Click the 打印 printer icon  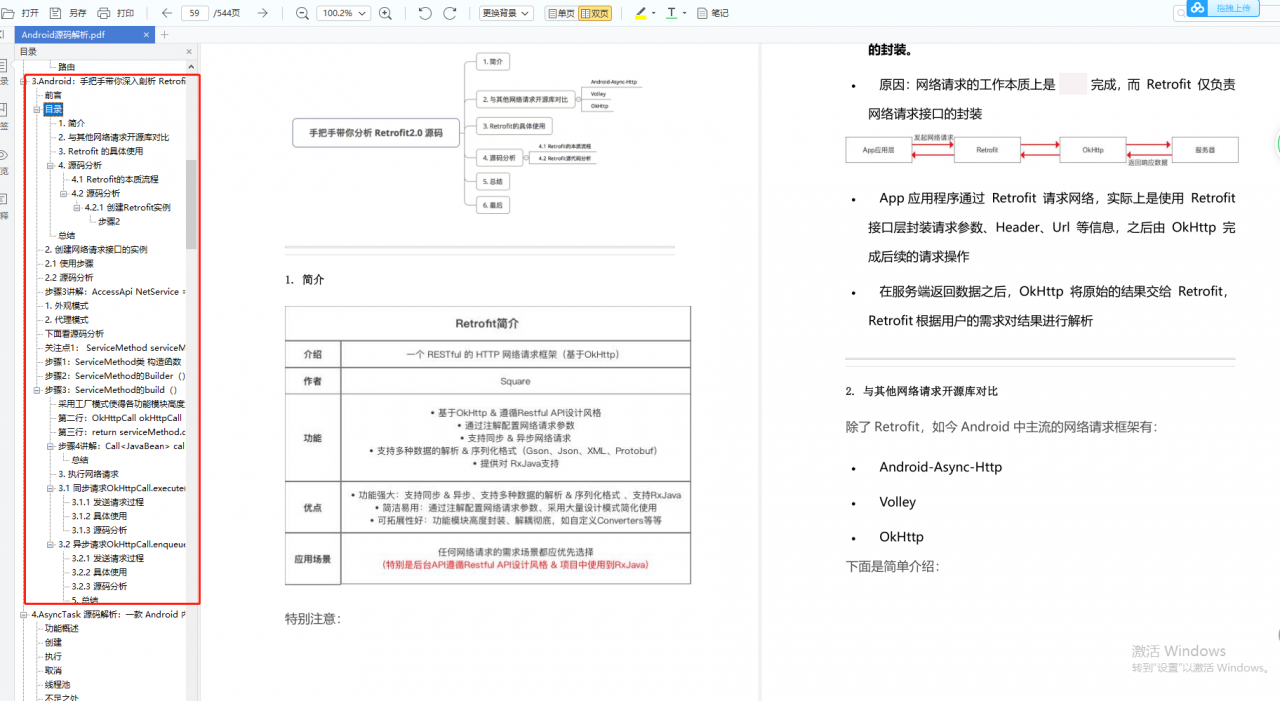(x=104, y=13)
